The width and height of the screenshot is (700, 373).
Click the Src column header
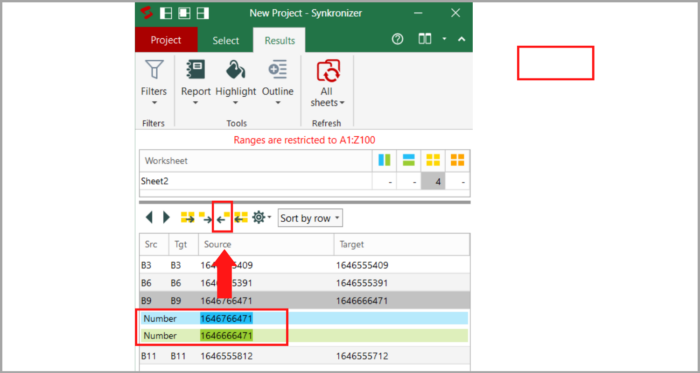click(154, 245)
